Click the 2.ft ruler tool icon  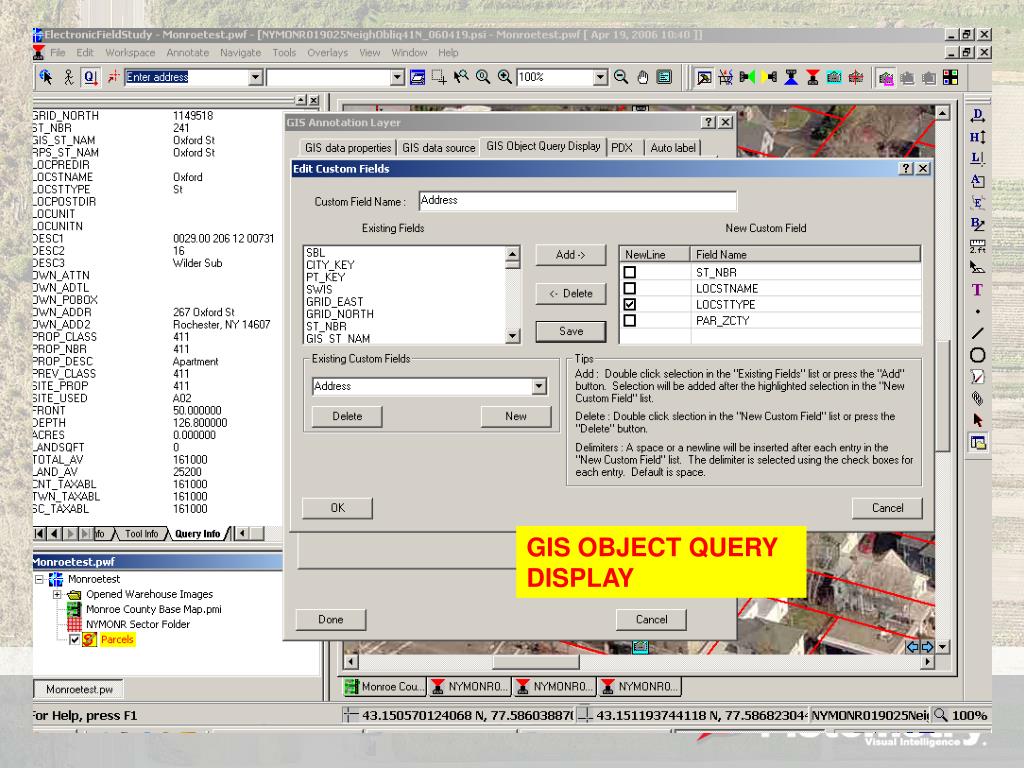tap(977, 246)
